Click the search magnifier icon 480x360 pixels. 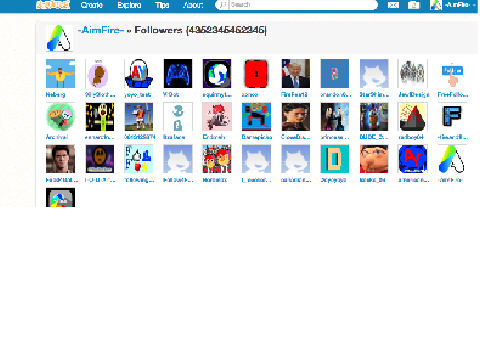(223, 5)
